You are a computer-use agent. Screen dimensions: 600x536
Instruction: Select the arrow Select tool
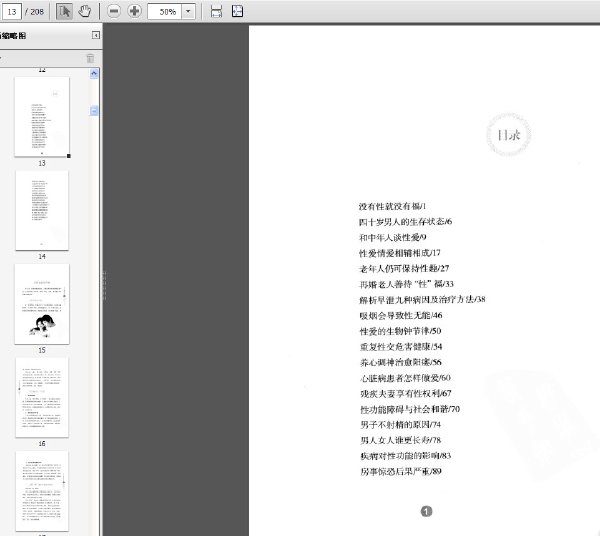click(x=64, y=11)
